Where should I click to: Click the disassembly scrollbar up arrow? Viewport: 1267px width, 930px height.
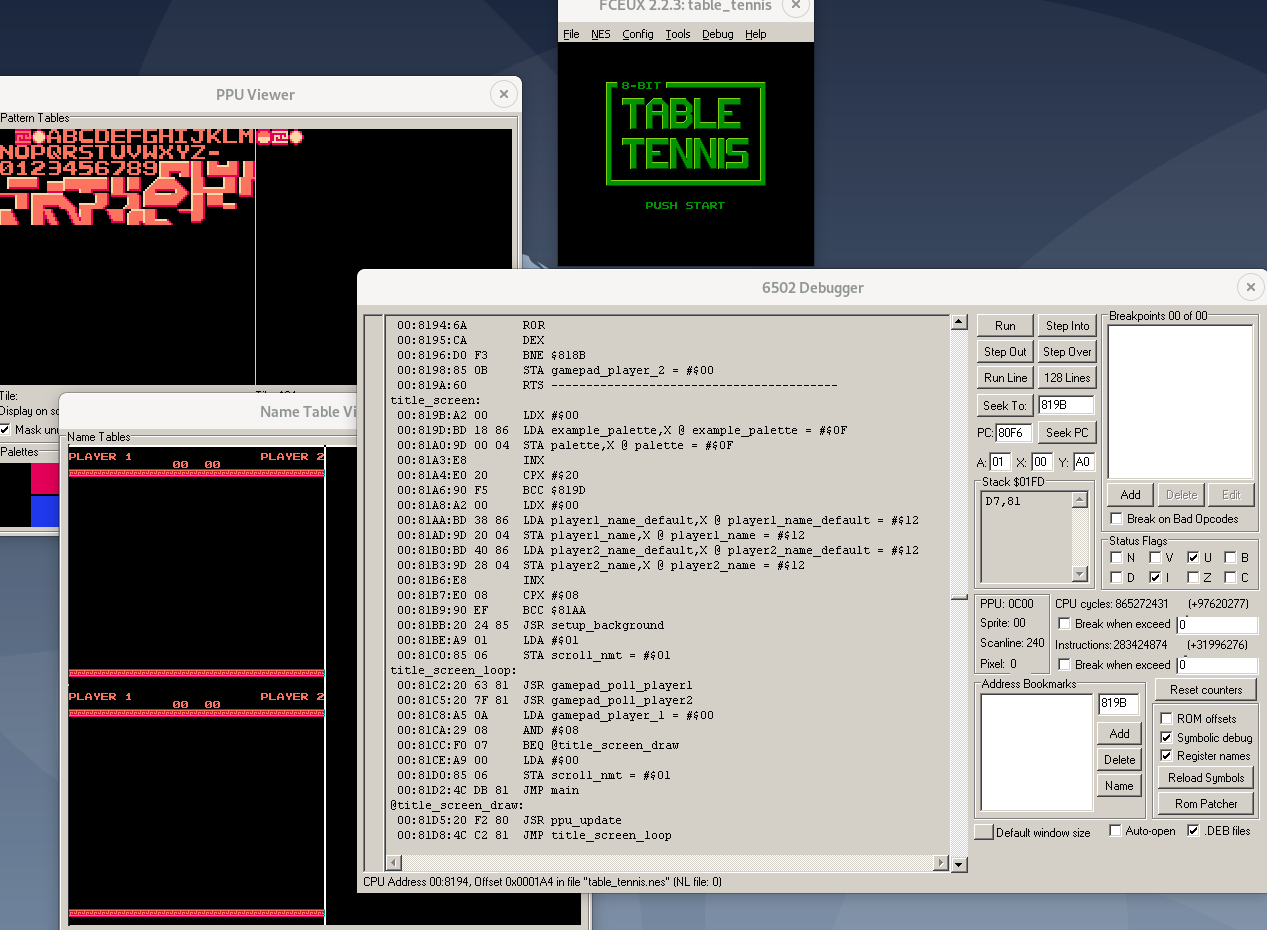[959, 323]
